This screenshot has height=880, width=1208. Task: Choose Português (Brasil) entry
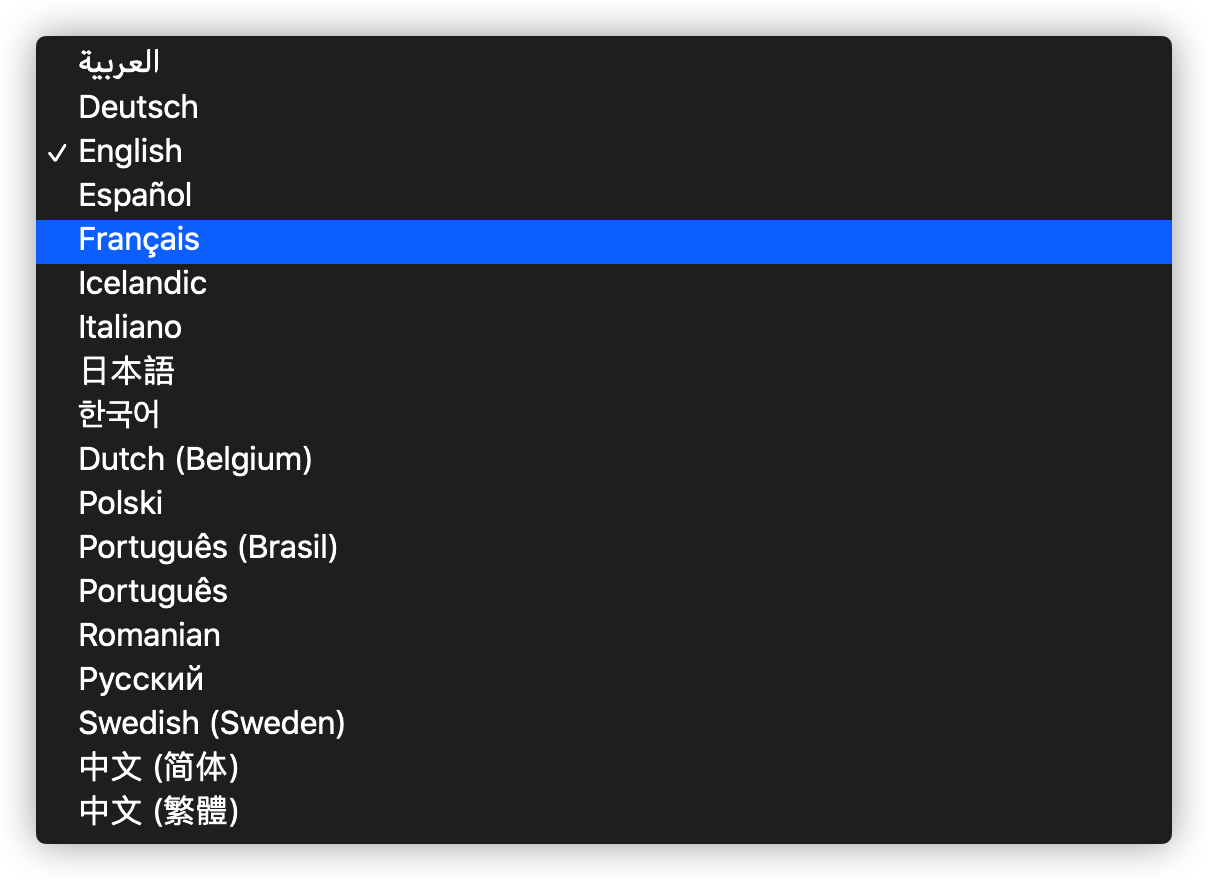(603, 546)
